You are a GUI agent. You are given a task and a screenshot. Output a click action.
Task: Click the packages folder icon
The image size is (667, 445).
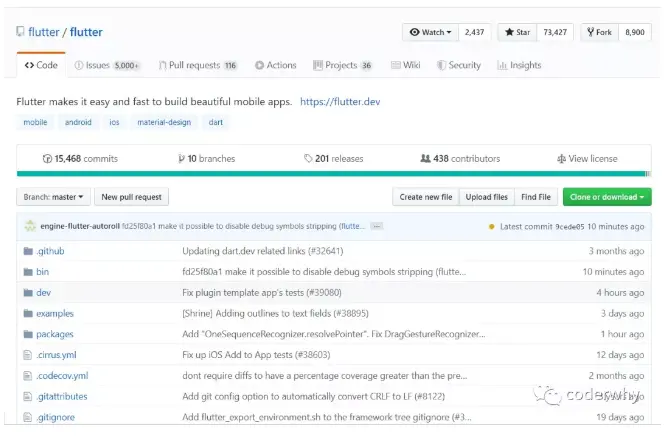coord(28,334)
